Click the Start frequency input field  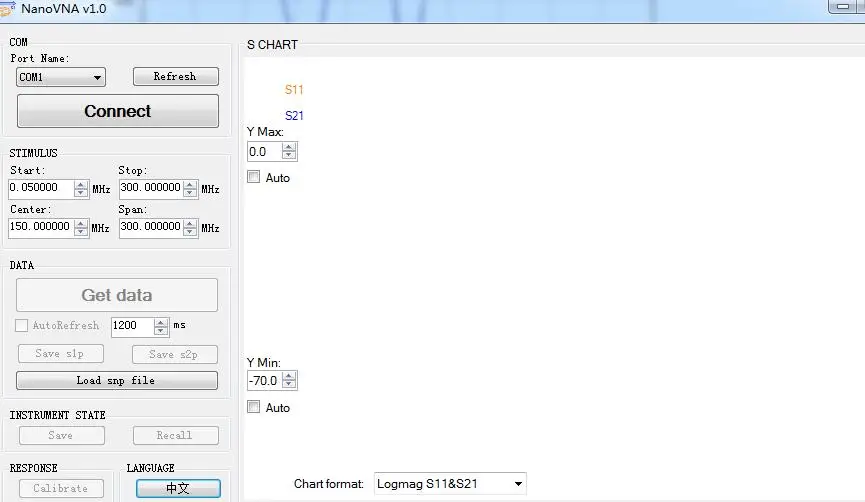click(41, 188)
